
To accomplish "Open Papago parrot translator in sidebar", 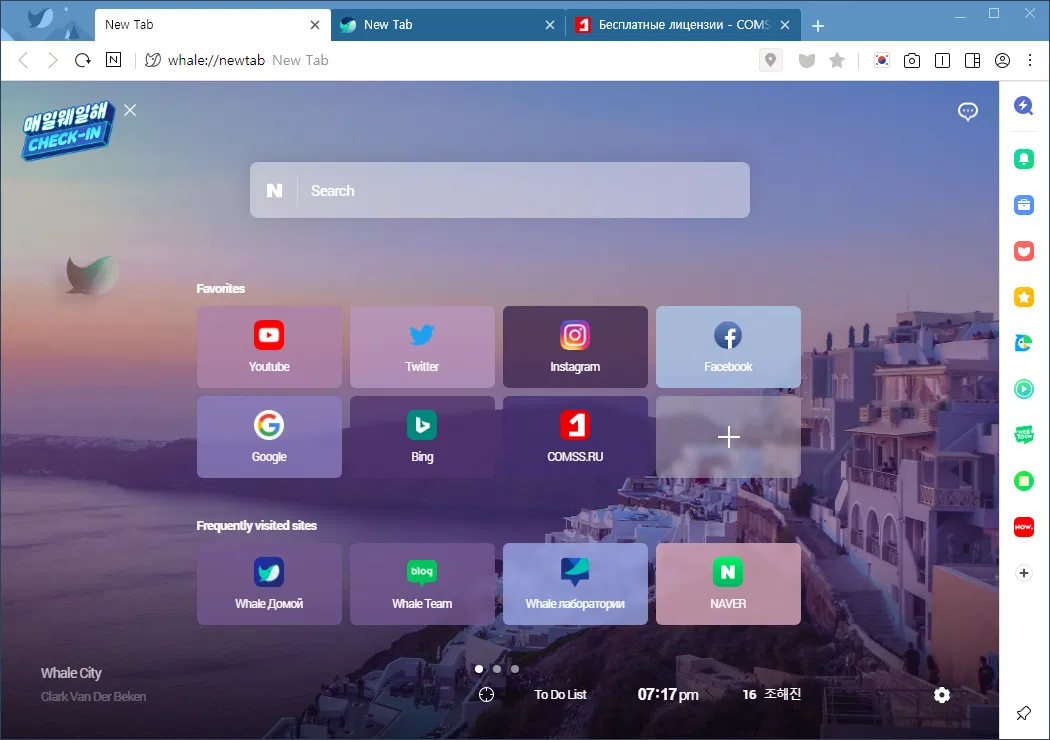I will click(1023, 343).
